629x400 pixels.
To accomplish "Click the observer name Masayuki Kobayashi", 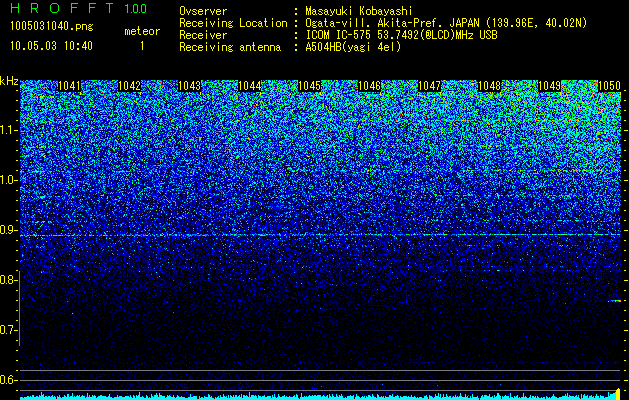I will [x=359, y=11].
